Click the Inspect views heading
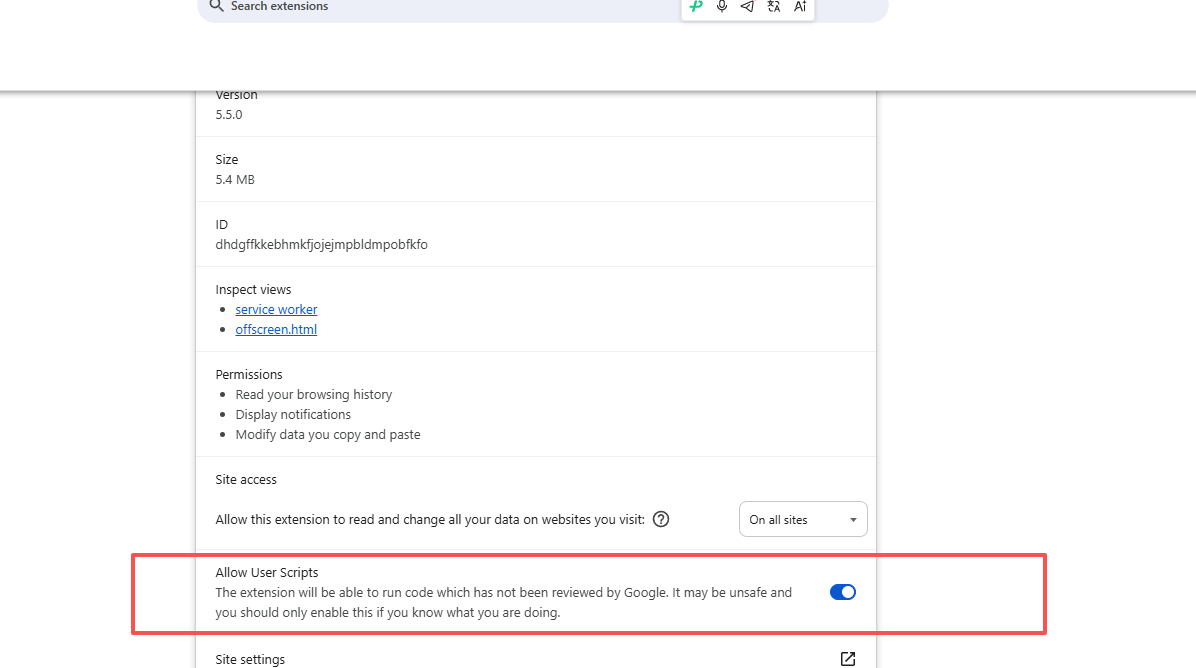This screenshot has width=1196, height=668. point(253,290)
